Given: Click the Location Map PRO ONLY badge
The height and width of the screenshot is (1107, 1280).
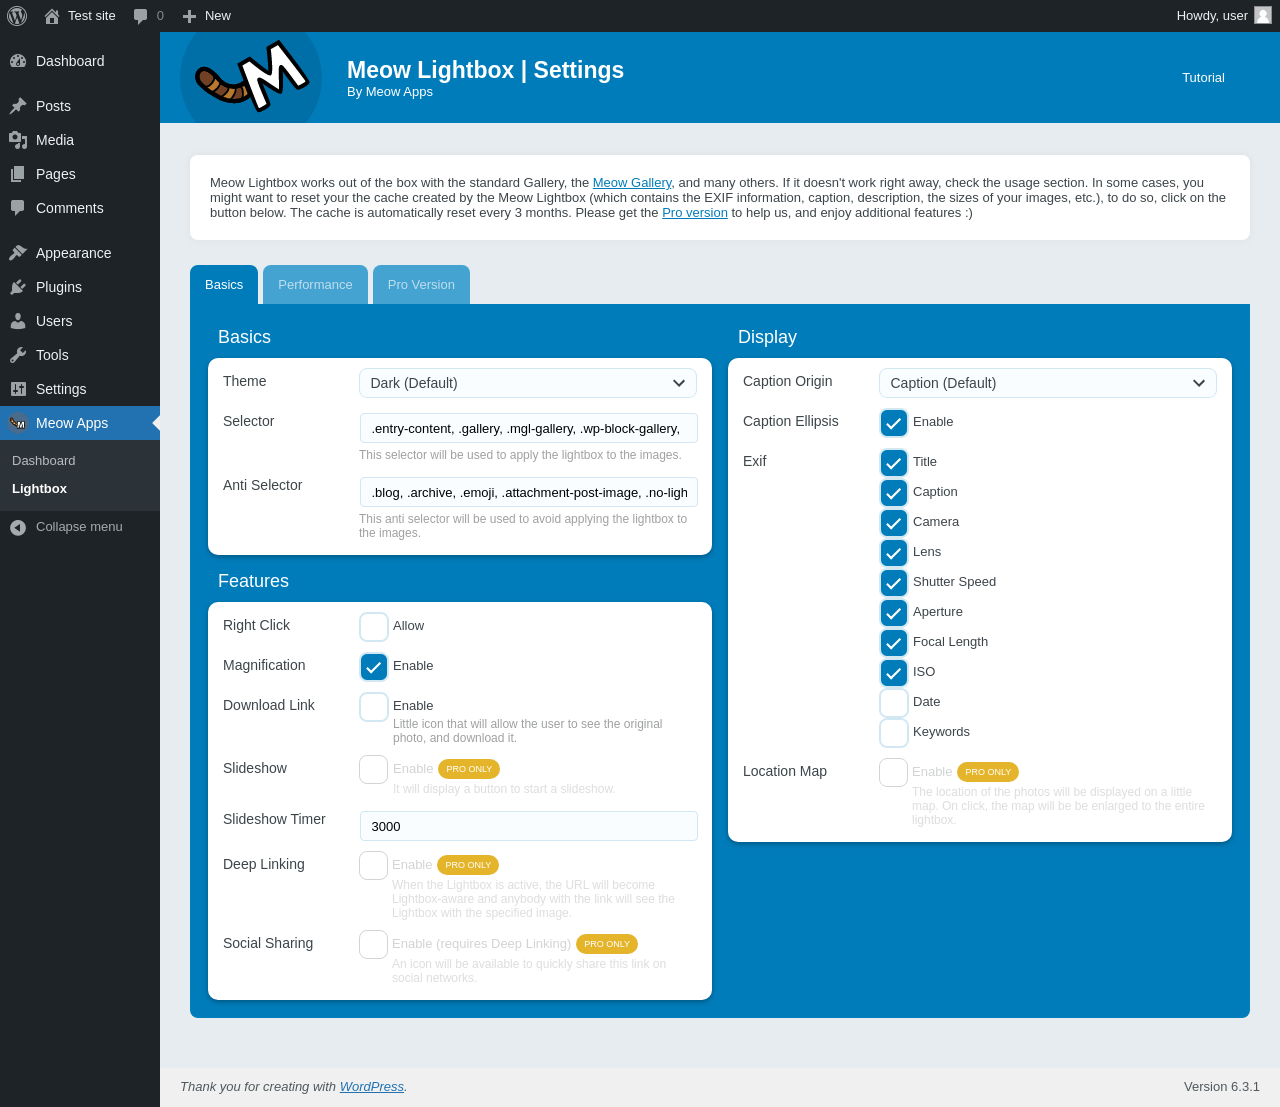Looking at the screenshot, I should pyautogui.click(x=988, y=772).
